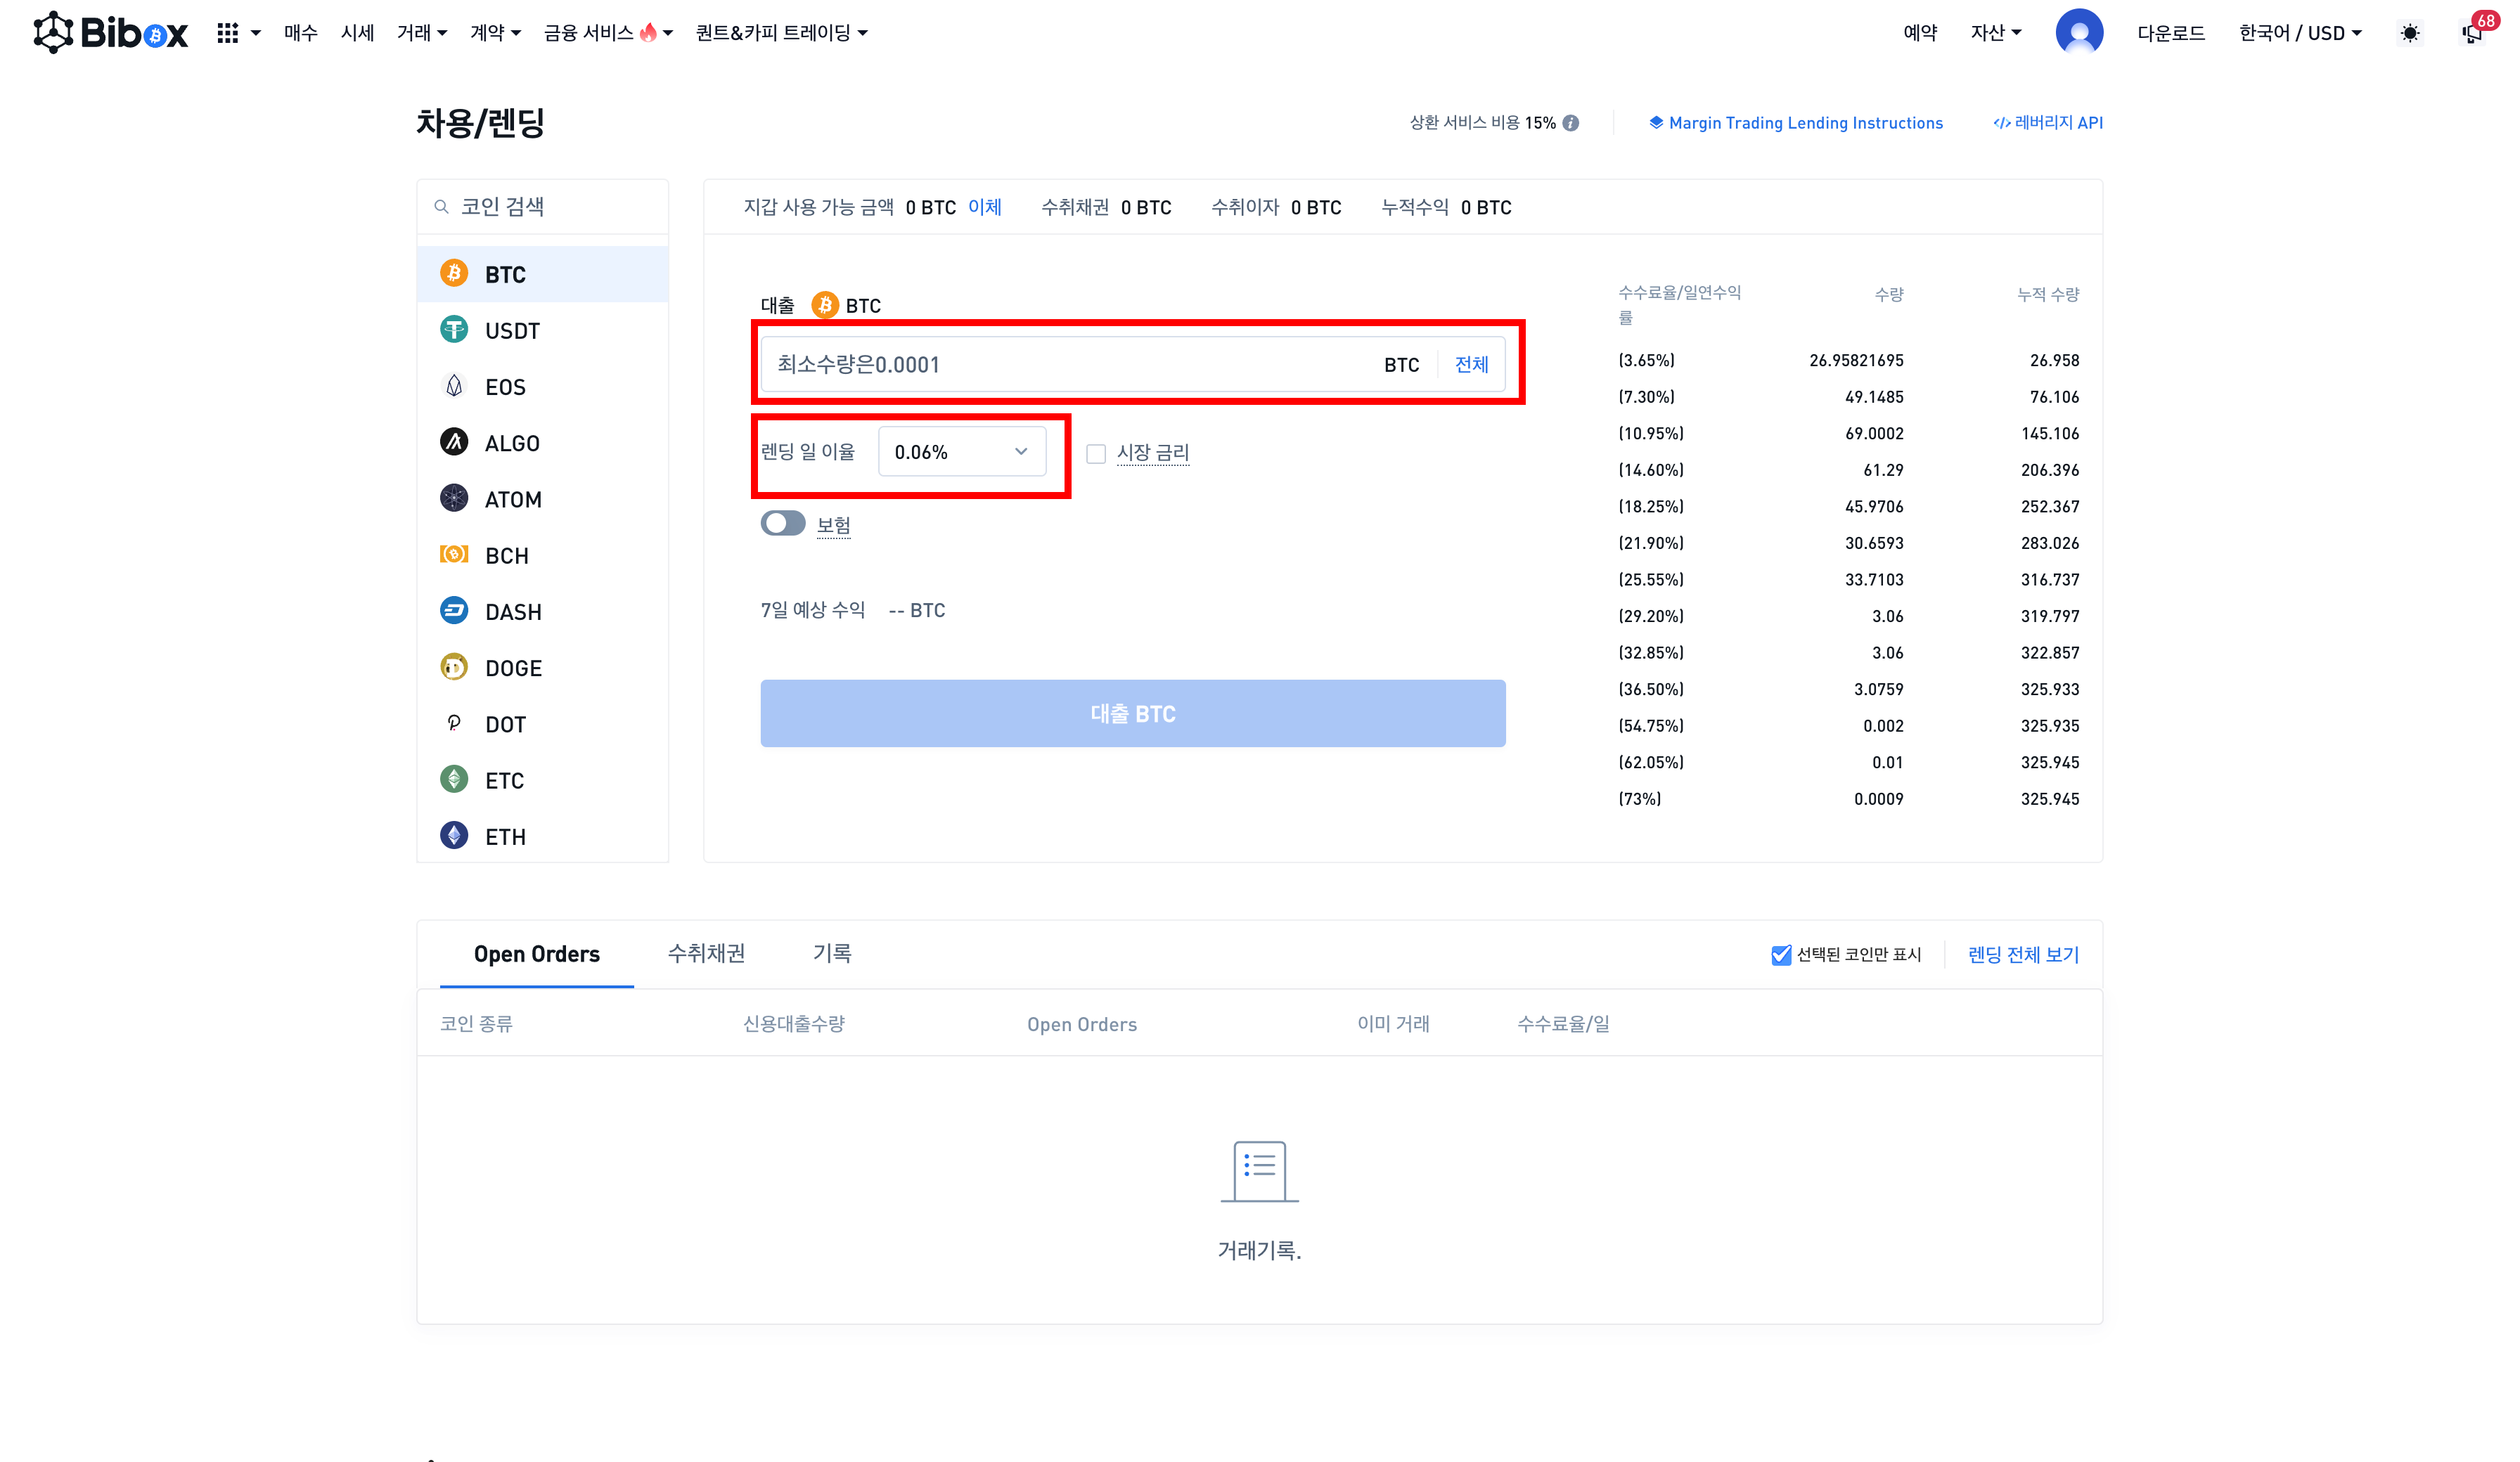
Task: Select the ETH coin icon in the list
Action: click(x=454, y=836)
